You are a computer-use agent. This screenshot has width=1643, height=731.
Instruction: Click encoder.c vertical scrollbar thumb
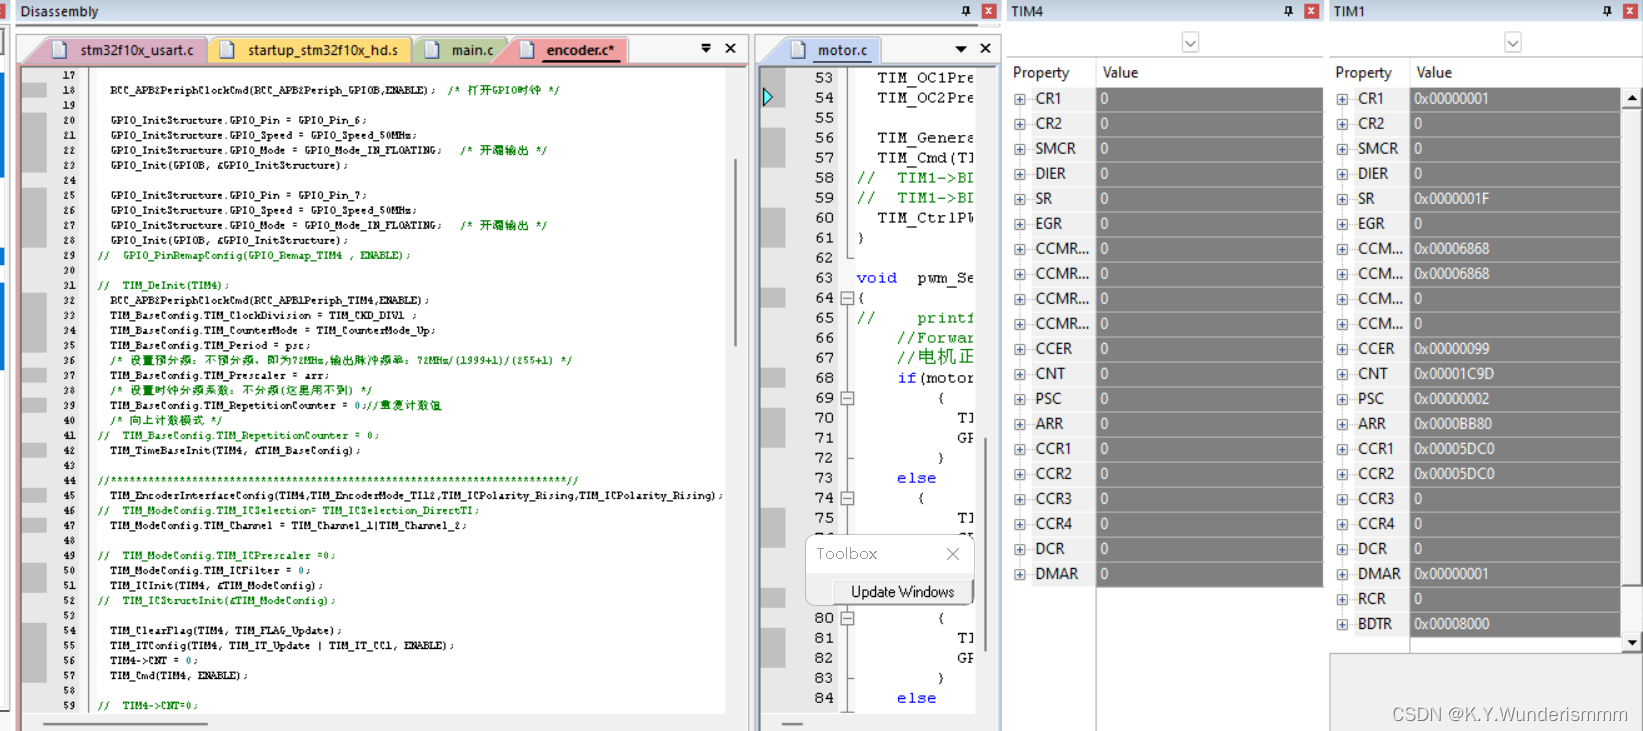(x=736, y=252)
